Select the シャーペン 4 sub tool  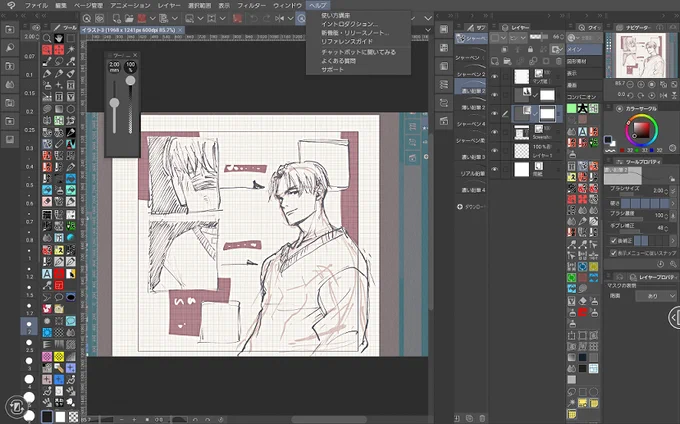(471, 120)
